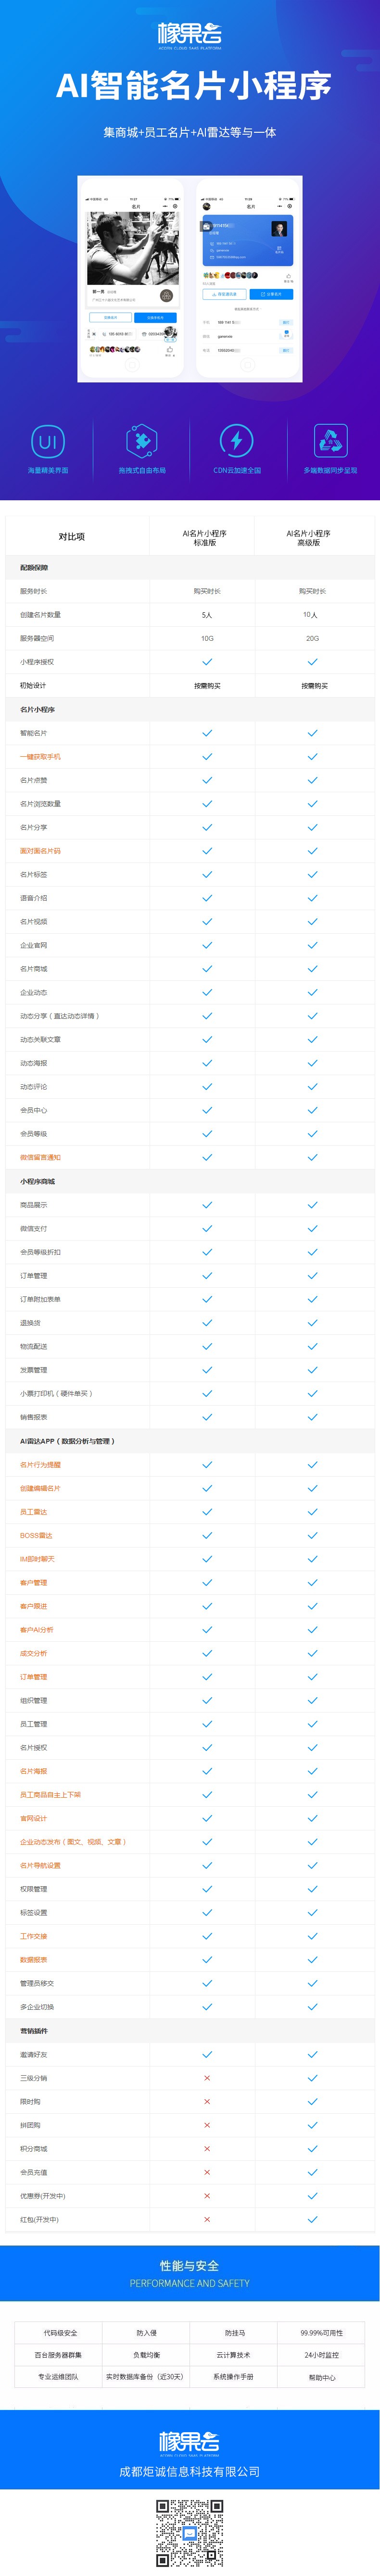Click the 多端数据同步呈现 recycle icon
This screenshot has height=2576, width=380.
pyautogui.click(x=330, y=441)
